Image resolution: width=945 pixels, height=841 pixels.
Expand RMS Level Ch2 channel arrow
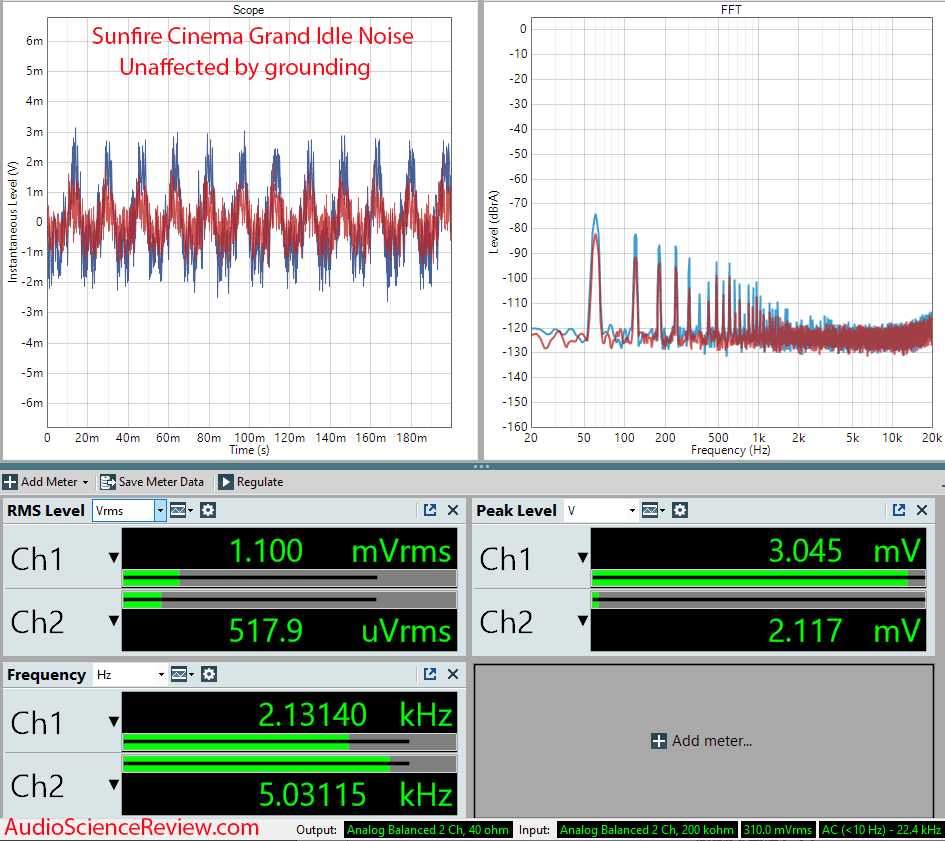point(114,620)
